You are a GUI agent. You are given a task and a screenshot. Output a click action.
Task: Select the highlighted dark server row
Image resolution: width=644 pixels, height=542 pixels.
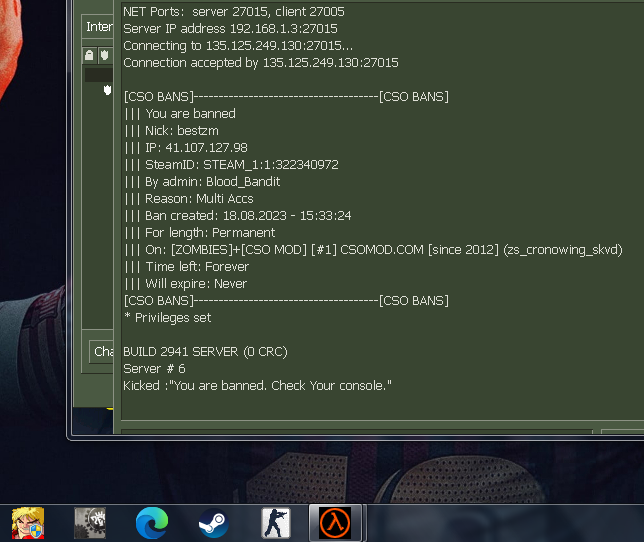99,75
